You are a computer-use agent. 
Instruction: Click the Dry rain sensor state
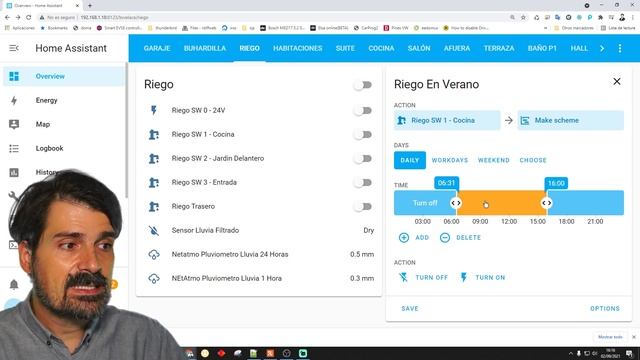[369, 231]
